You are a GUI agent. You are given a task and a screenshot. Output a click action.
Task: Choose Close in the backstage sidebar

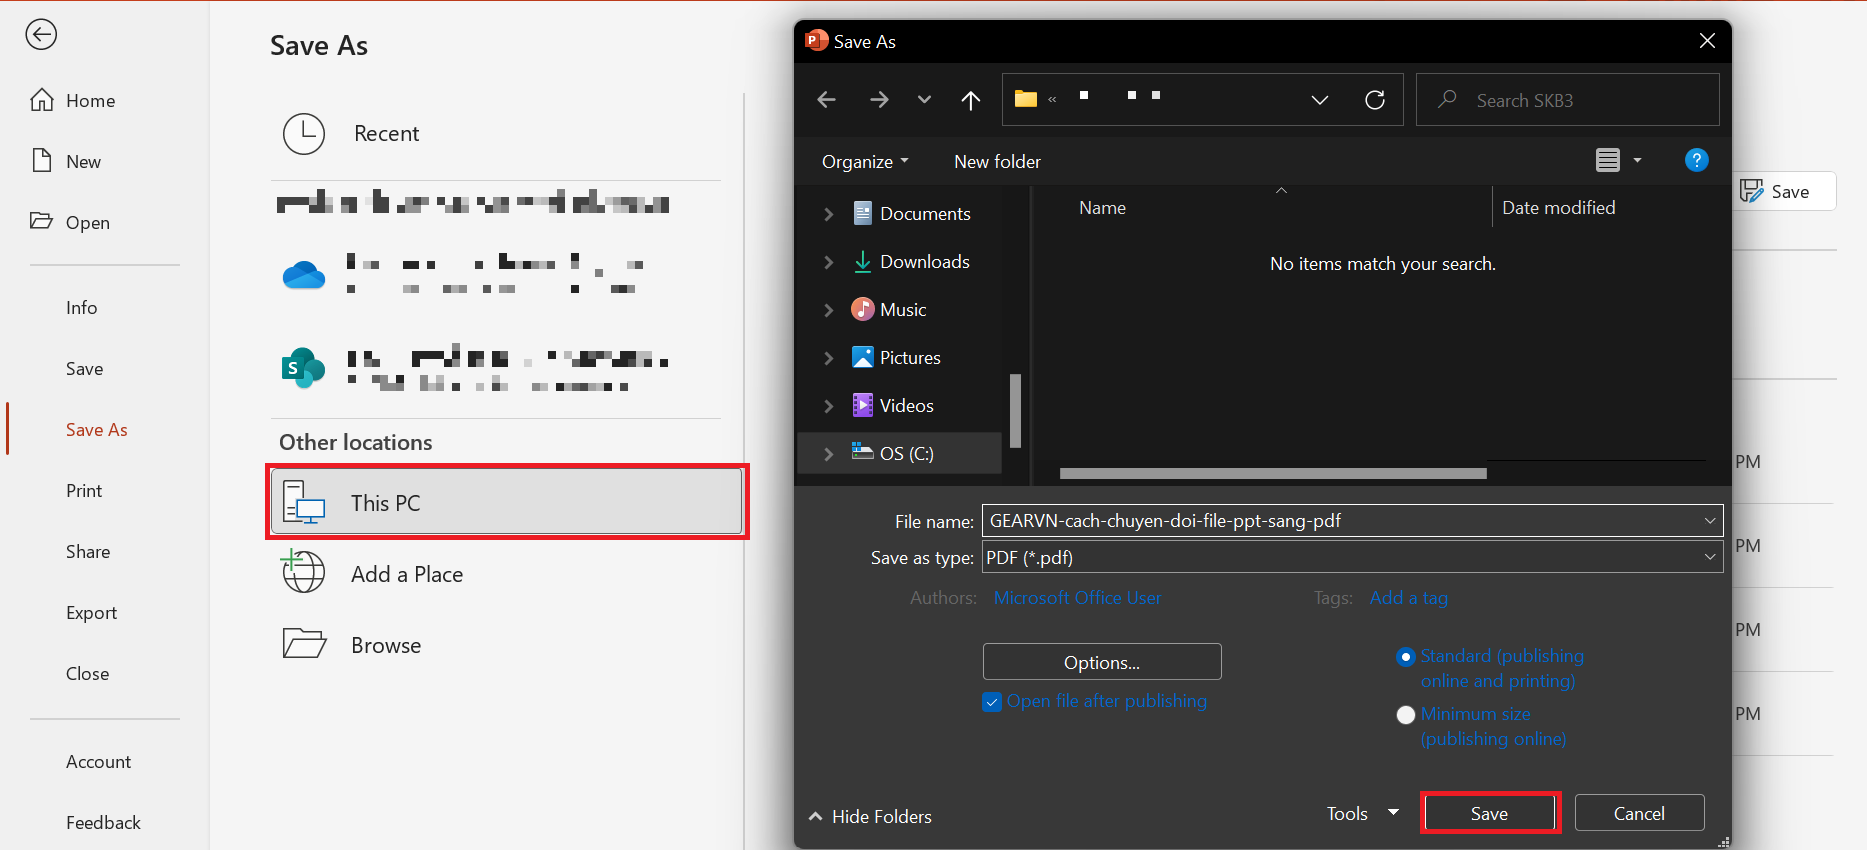(x=88, y=674)
